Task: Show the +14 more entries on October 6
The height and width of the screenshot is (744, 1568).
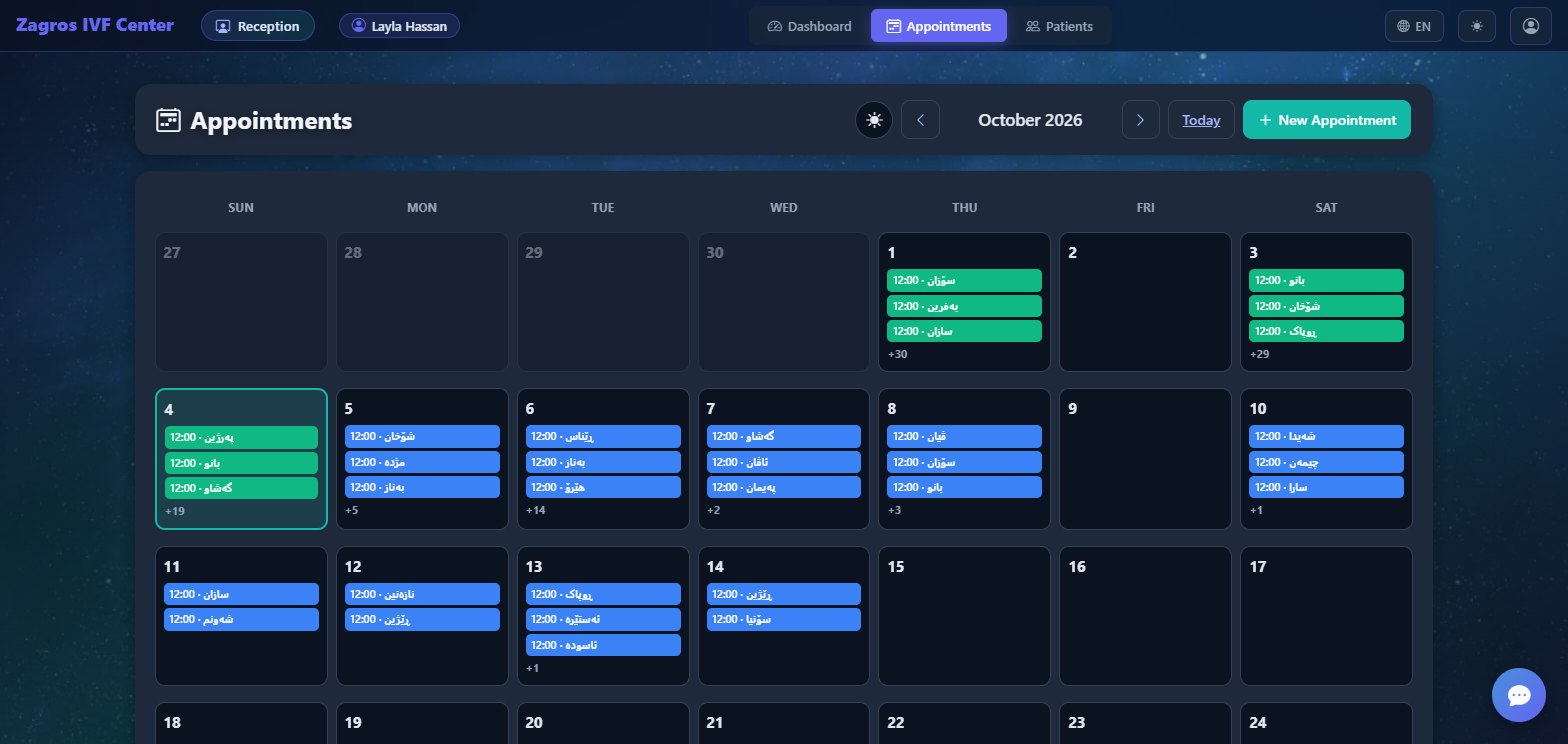Action: pos(536,510)
